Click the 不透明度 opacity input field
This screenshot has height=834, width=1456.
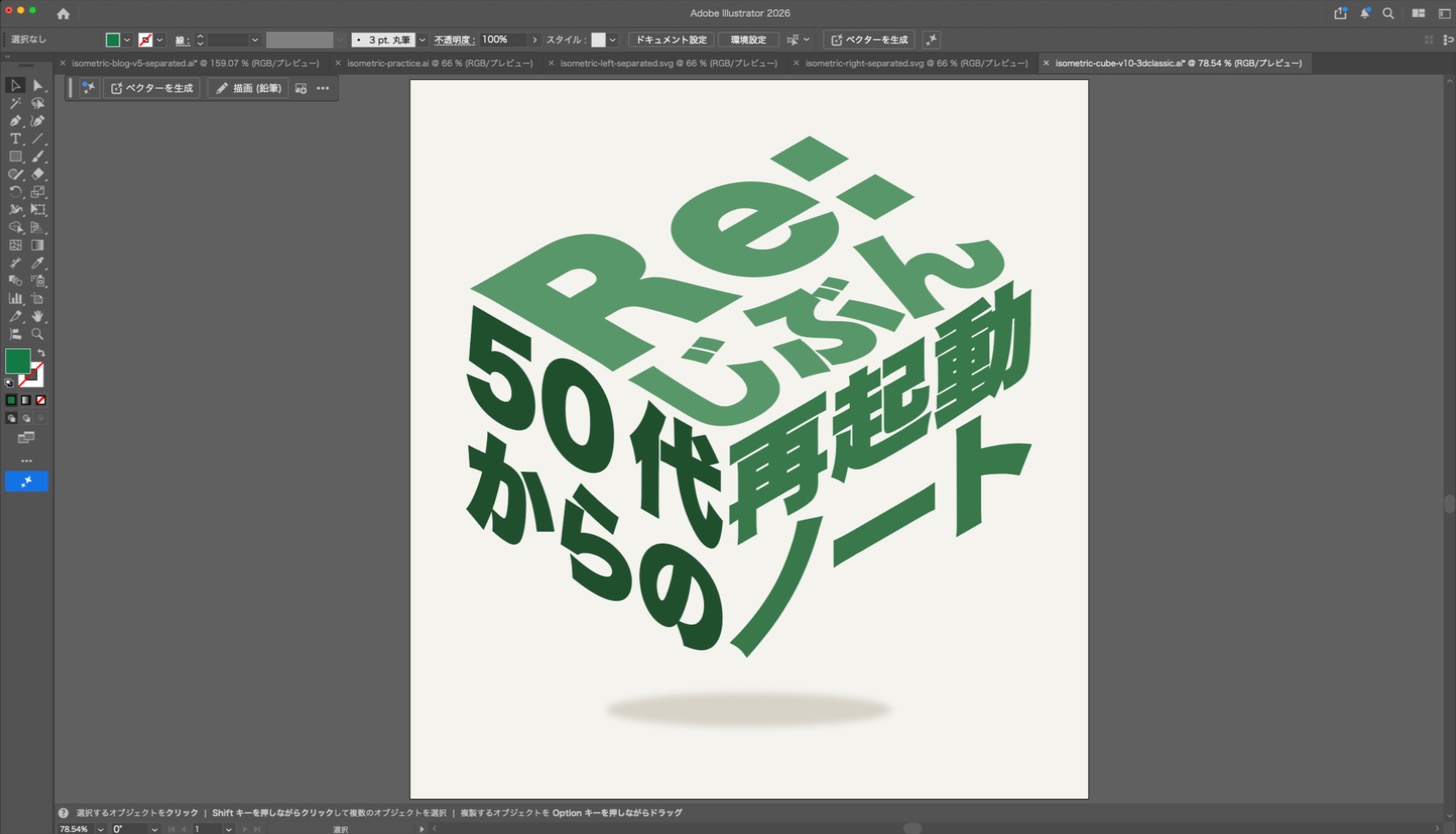[503, 40]
